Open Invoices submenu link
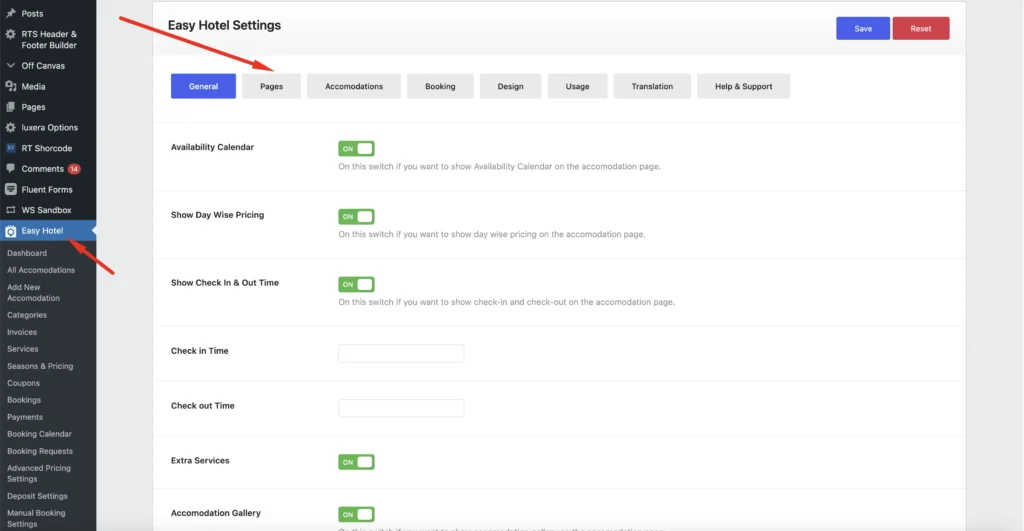This screenshot has width=1024, height=531. pos(22,332)
